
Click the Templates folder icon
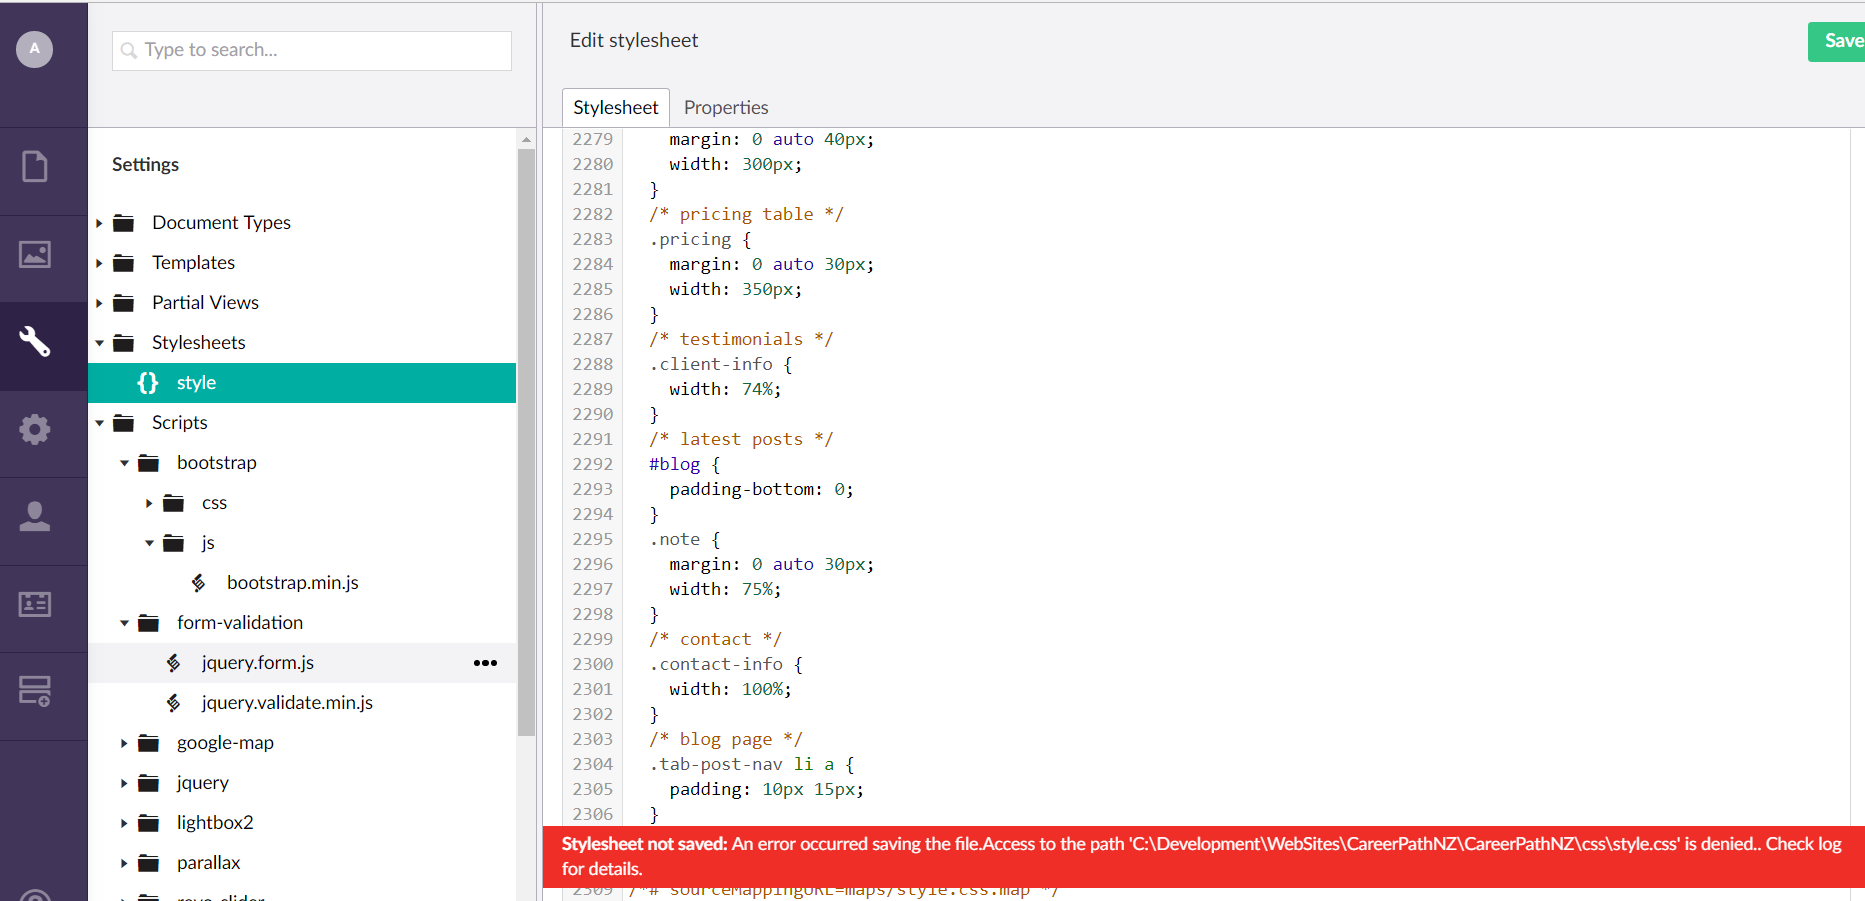click(124, 263)
